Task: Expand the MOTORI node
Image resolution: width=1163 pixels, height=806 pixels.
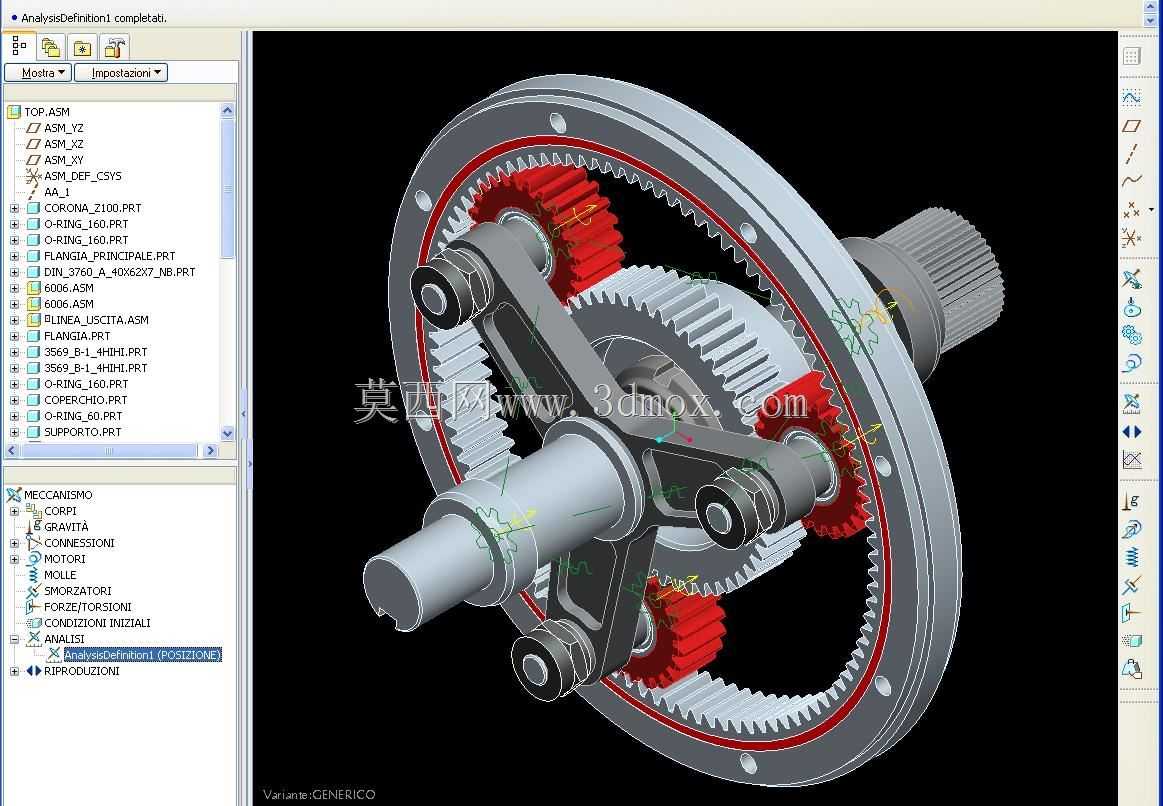Action: tap(14, 560)
